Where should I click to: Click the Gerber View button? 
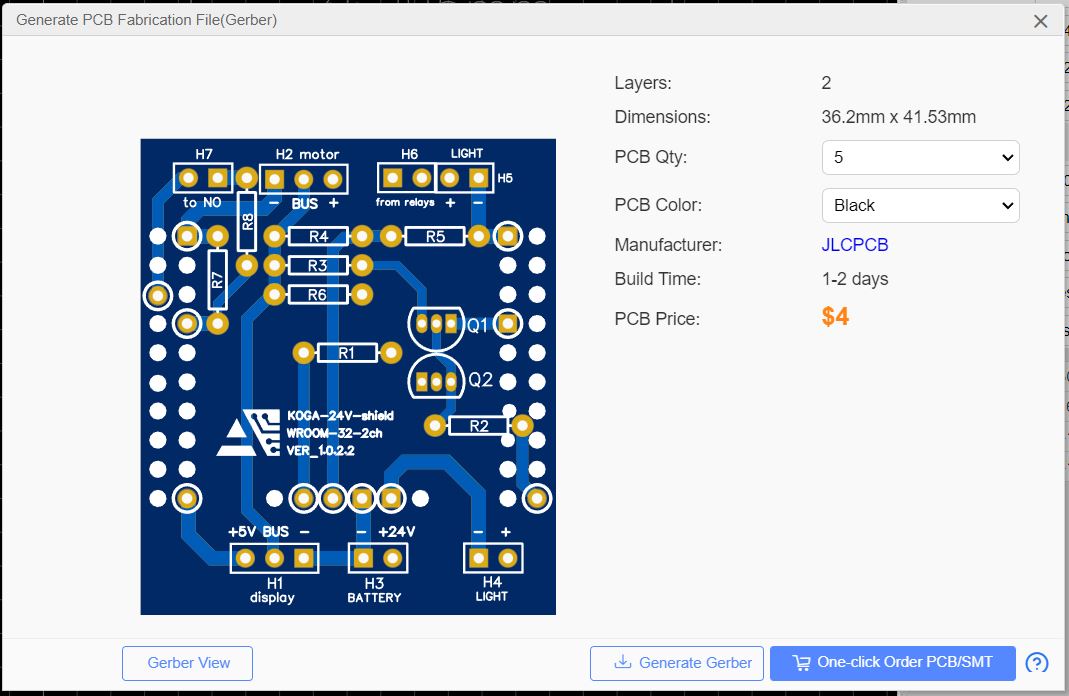(187, 663)
